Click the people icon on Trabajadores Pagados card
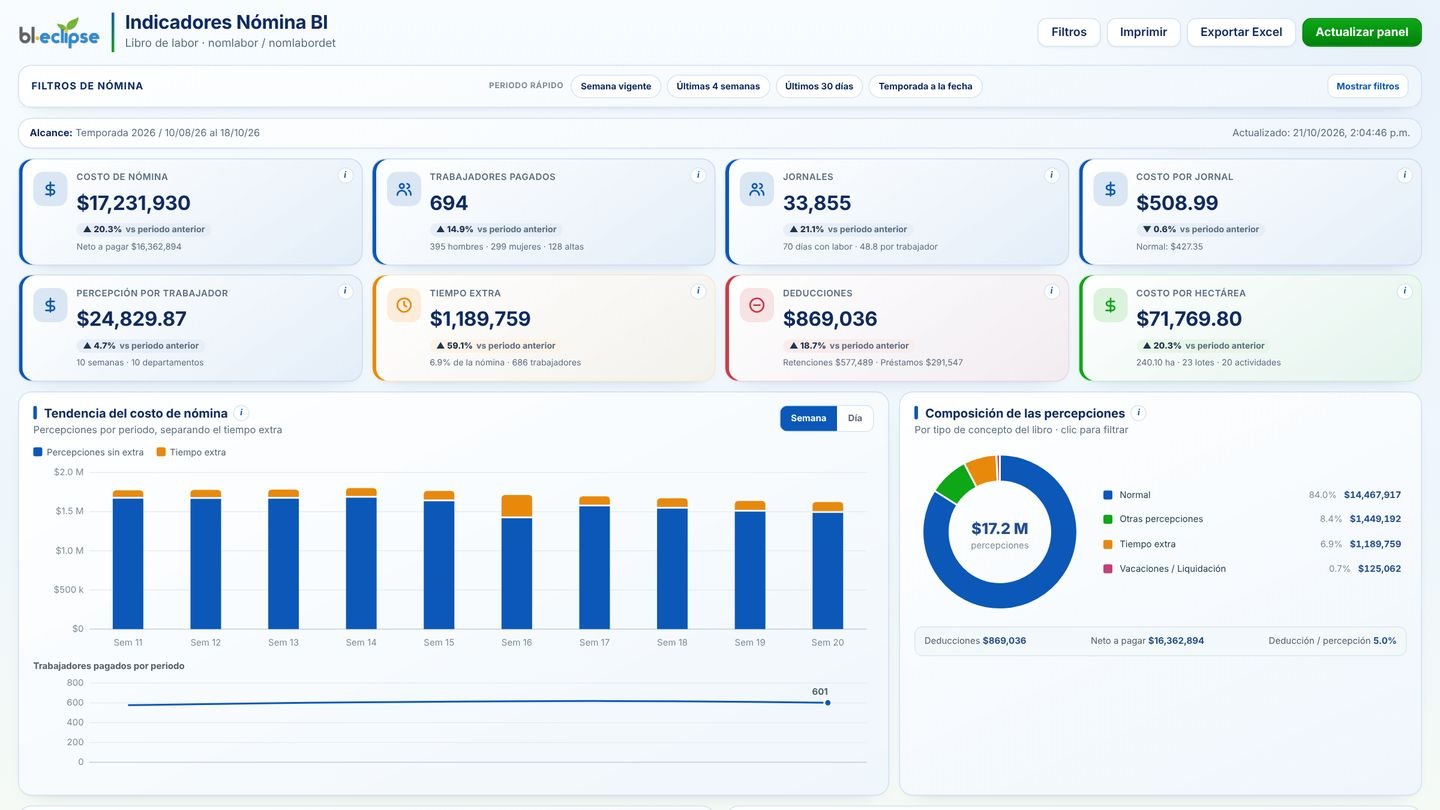The width and height of the screenshot is (1440, 810). point(404,189)
